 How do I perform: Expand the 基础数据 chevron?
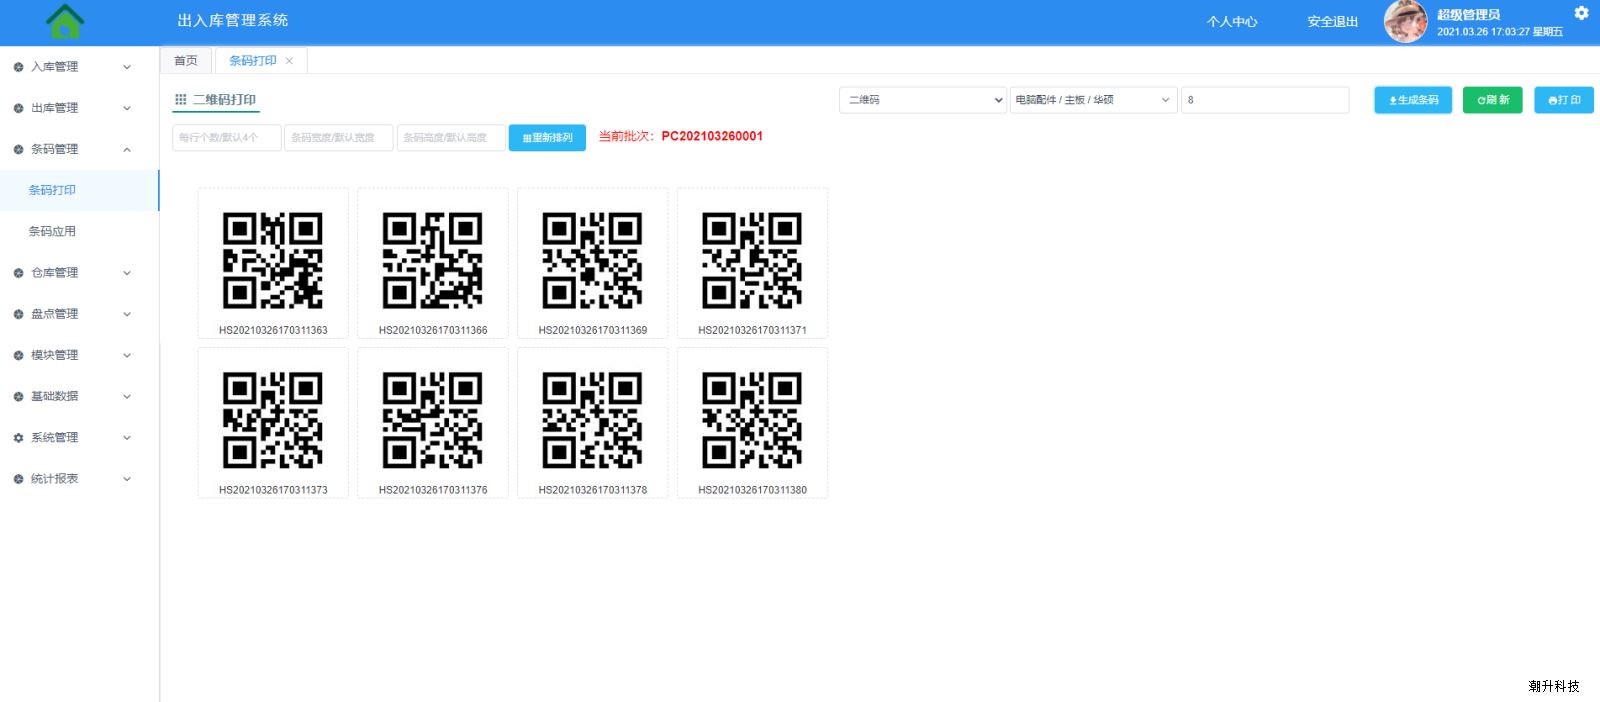tap(127, 397)
